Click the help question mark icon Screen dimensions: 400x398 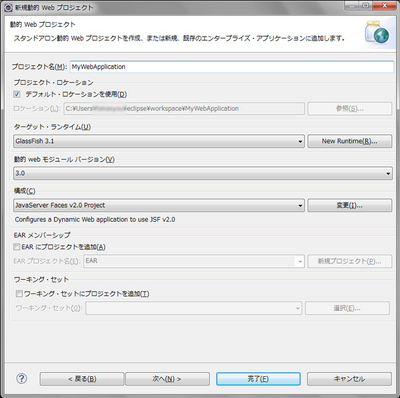[x=22, y=378]
